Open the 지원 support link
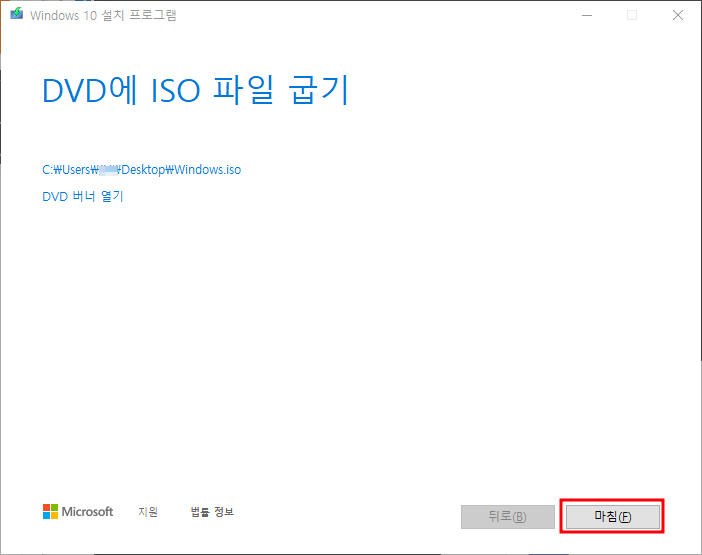Viewport: 702px width, 555px height. (148, 512)
